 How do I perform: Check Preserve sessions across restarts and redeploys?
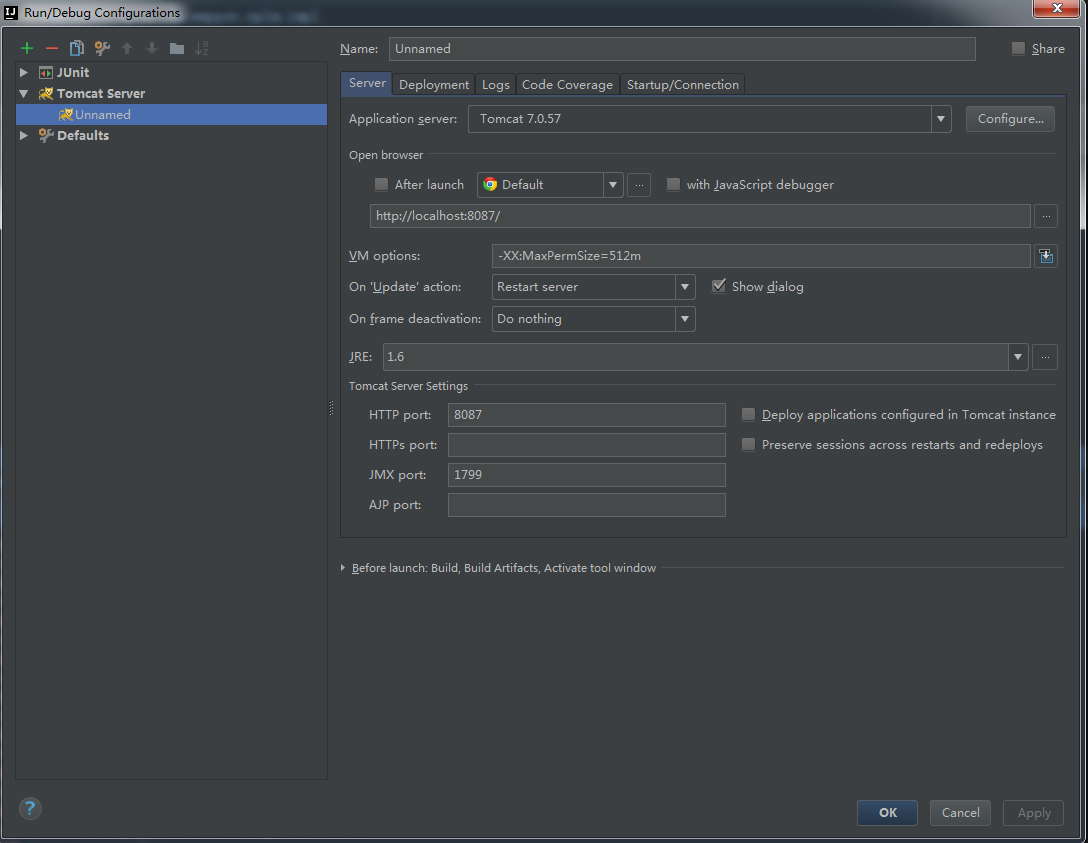click(x=748, y=445)
